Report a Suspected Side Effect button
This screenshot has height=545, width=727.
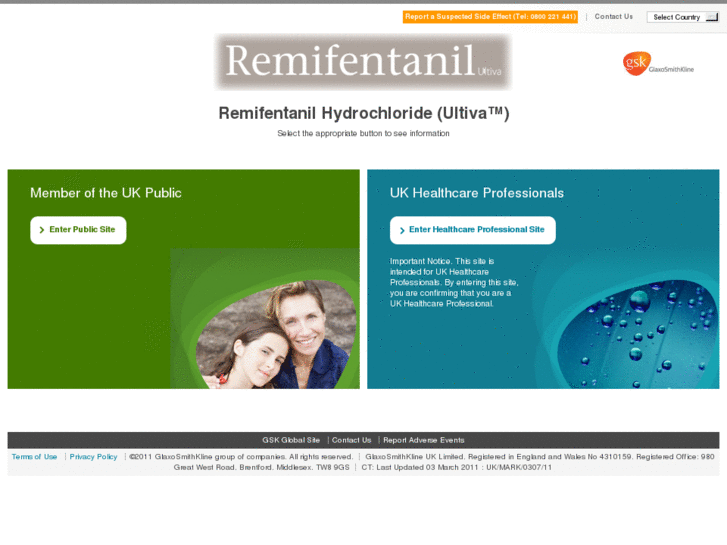pyautogui.click(x=490, y=17)
